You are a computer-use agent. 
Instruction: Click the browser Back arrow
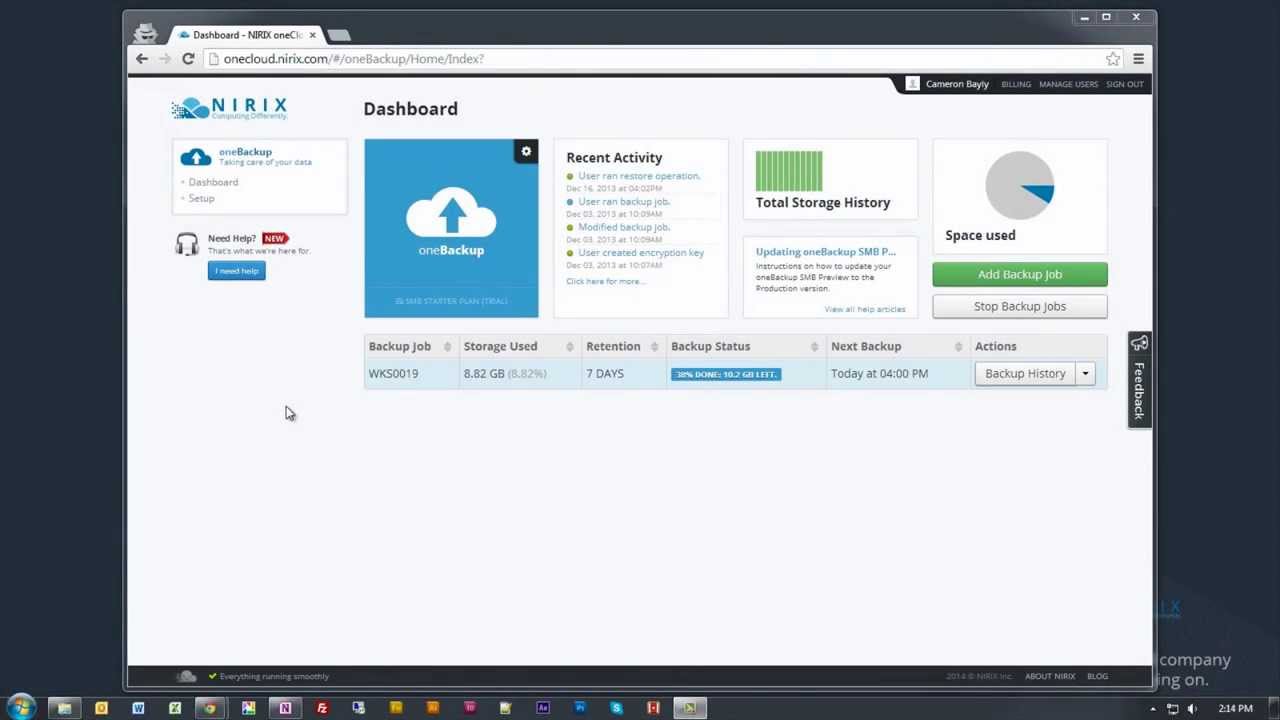click(x=142, y=59)
